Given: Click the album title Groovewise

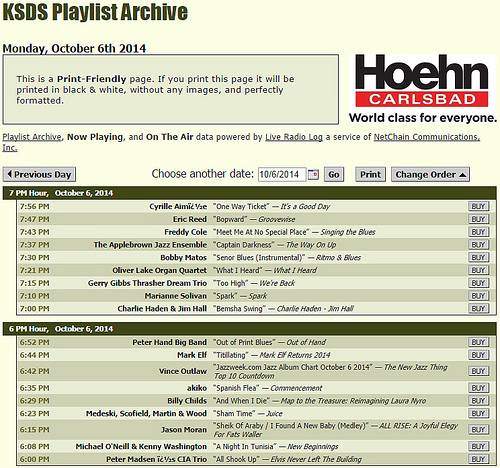Looking at the screenshot, I should (277, 219).
